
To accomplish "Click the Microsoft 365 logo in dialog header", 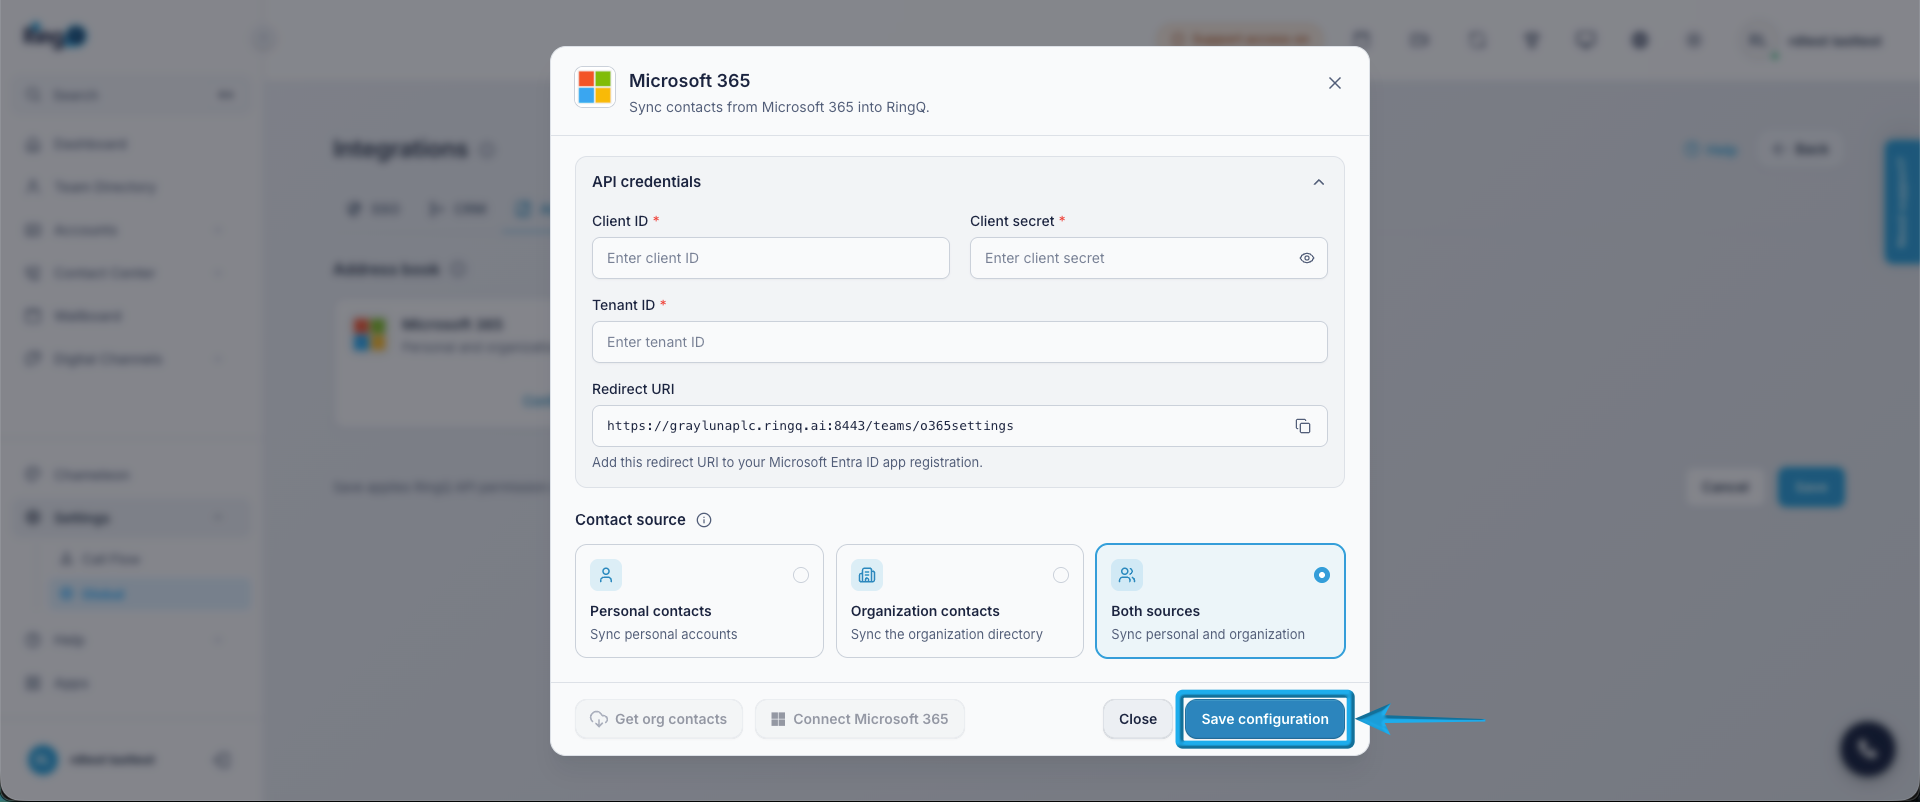I will (x=594, y=87).
